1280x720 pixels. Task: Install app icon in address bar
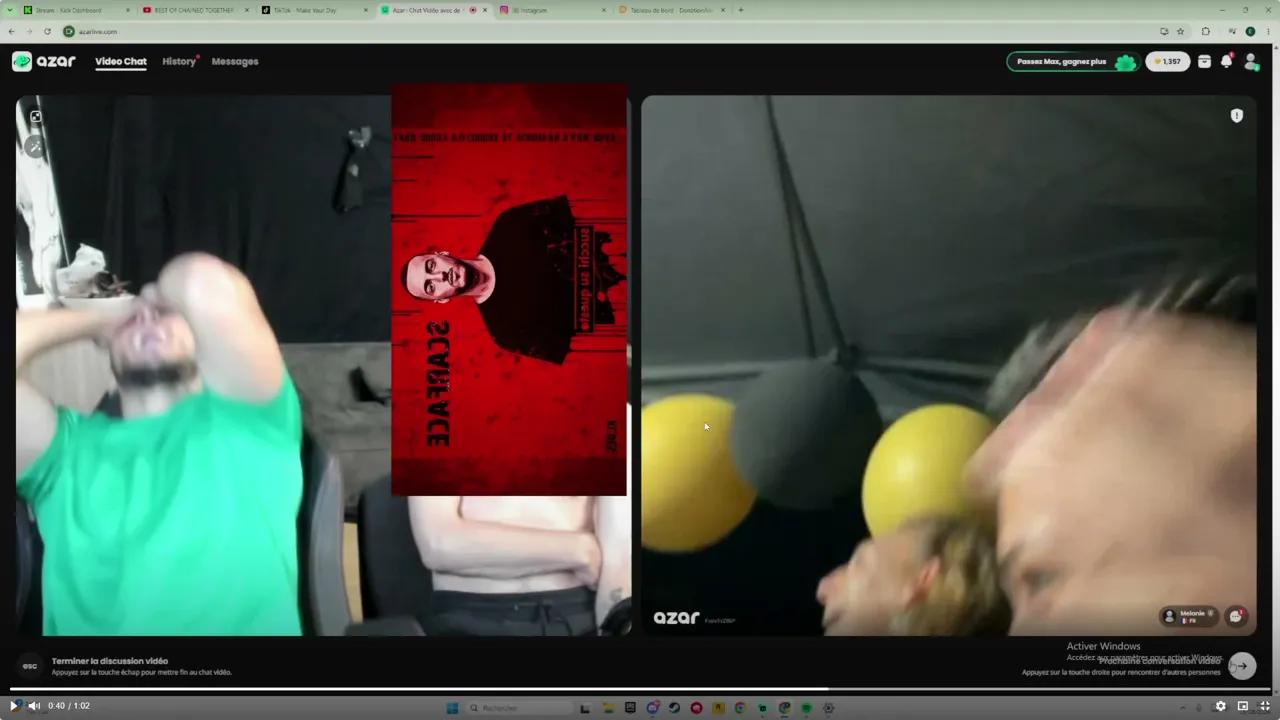1164,31
